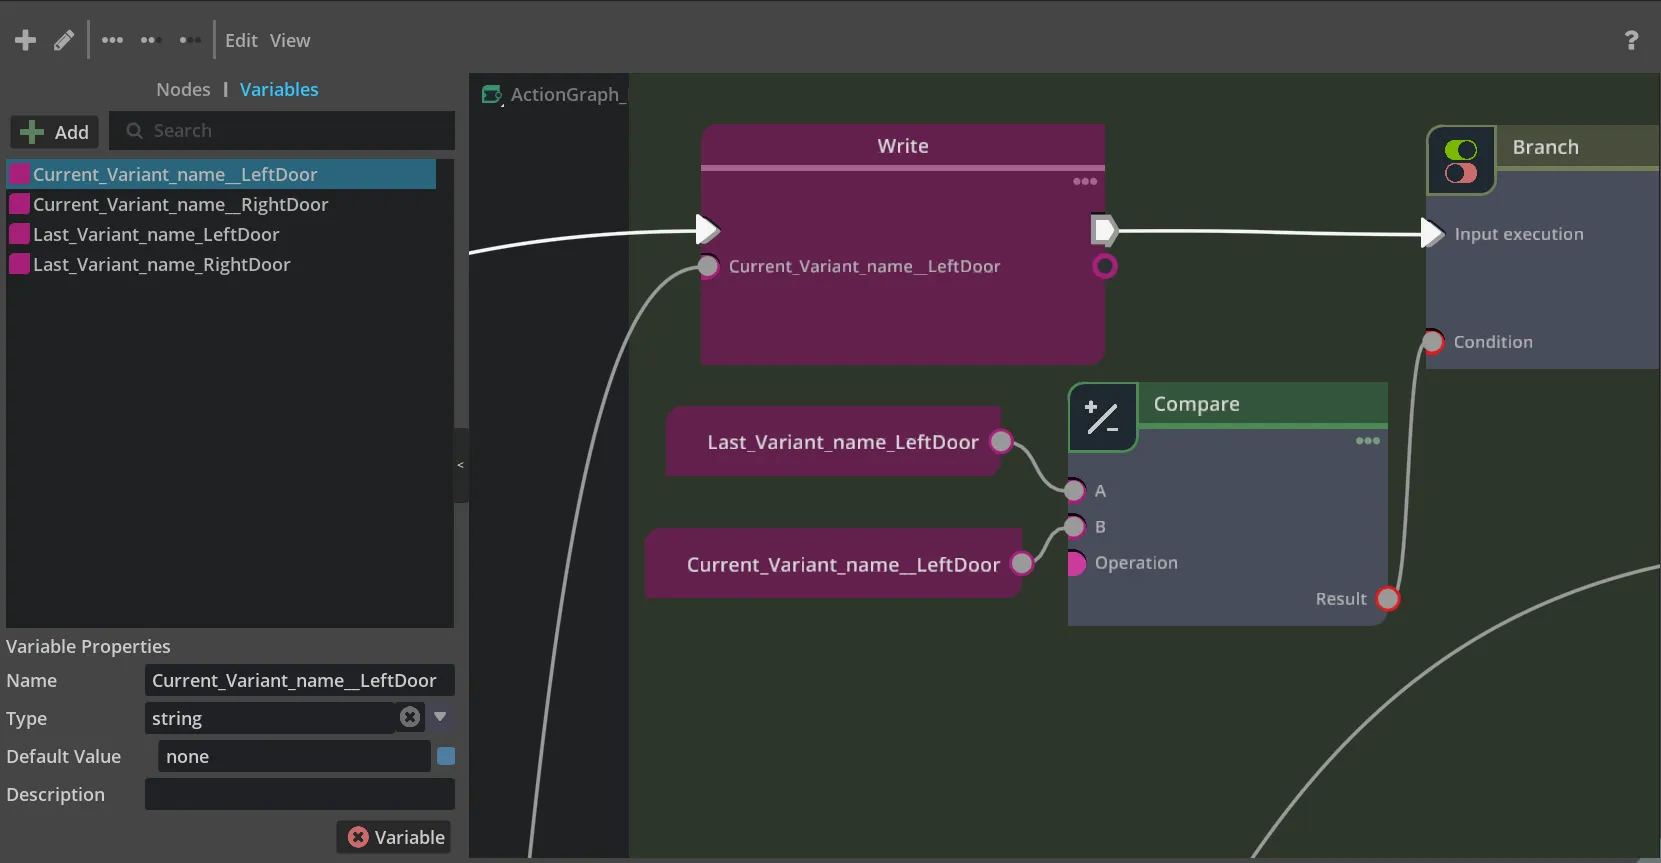Open the Edit menu
This screenshot has height=863, width=1661.
(241, 41)
